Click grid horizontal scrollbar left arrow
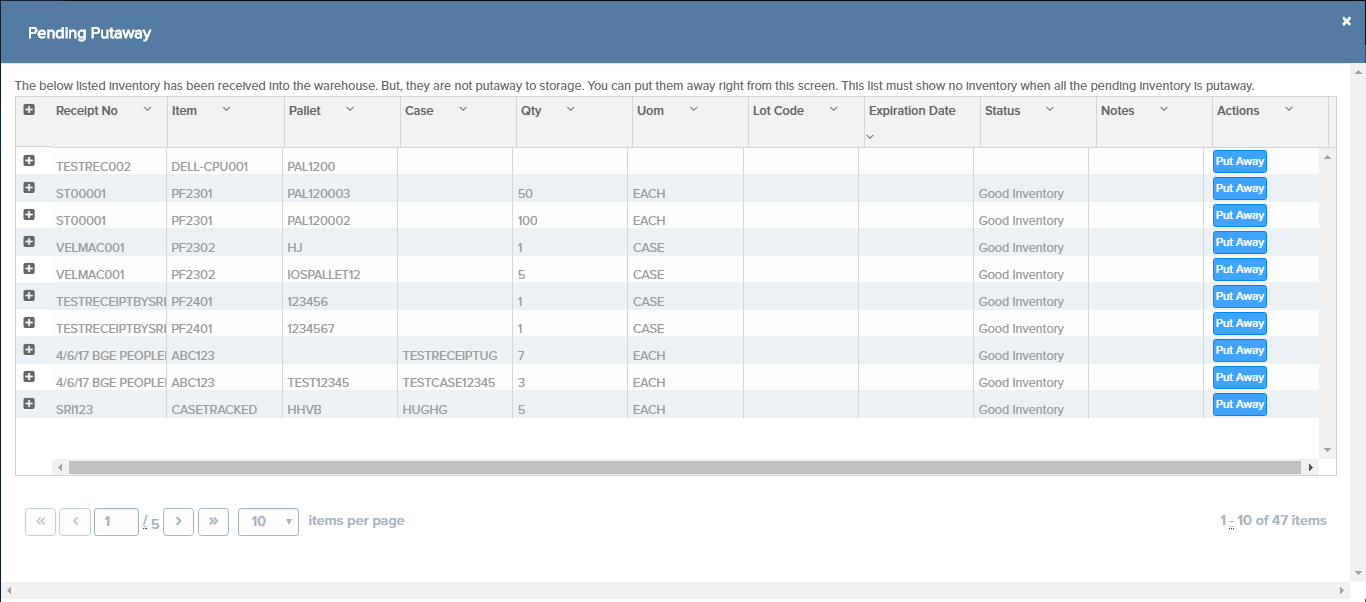The height and width of the screenshot is (602, 1366). [x=60, y=467]
